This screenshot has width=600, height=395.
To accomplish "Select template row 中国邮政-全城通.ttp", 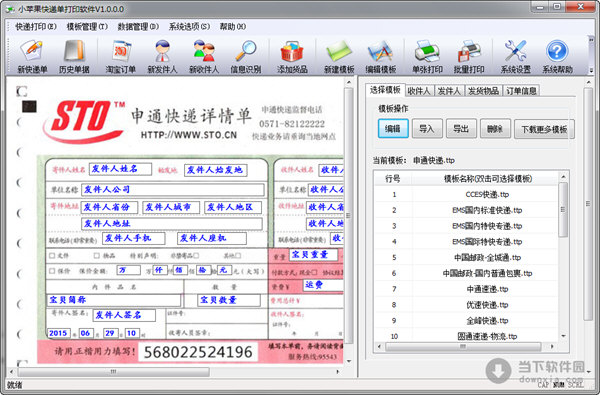I will coord(466,258).
